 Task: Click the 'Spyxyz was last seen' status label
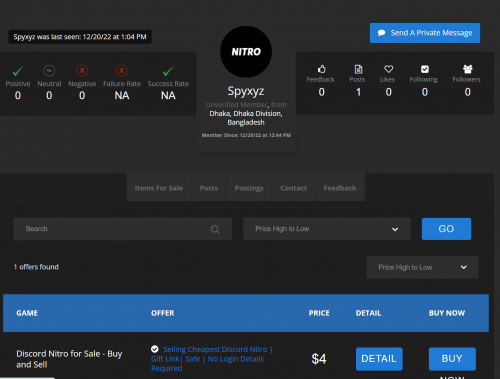click(x=80, y=37)
